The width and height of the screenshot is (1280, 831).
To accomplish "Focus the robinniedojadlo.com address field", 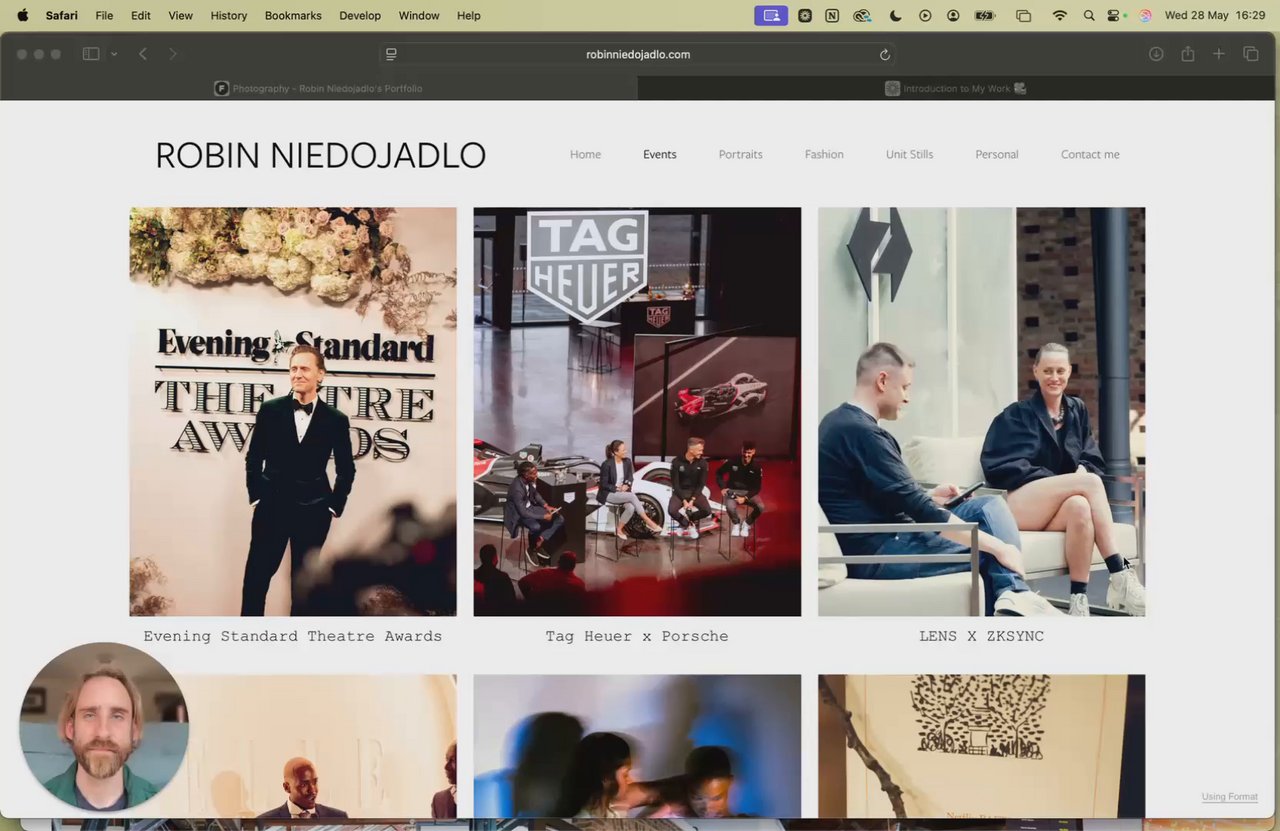I will 637,54.
